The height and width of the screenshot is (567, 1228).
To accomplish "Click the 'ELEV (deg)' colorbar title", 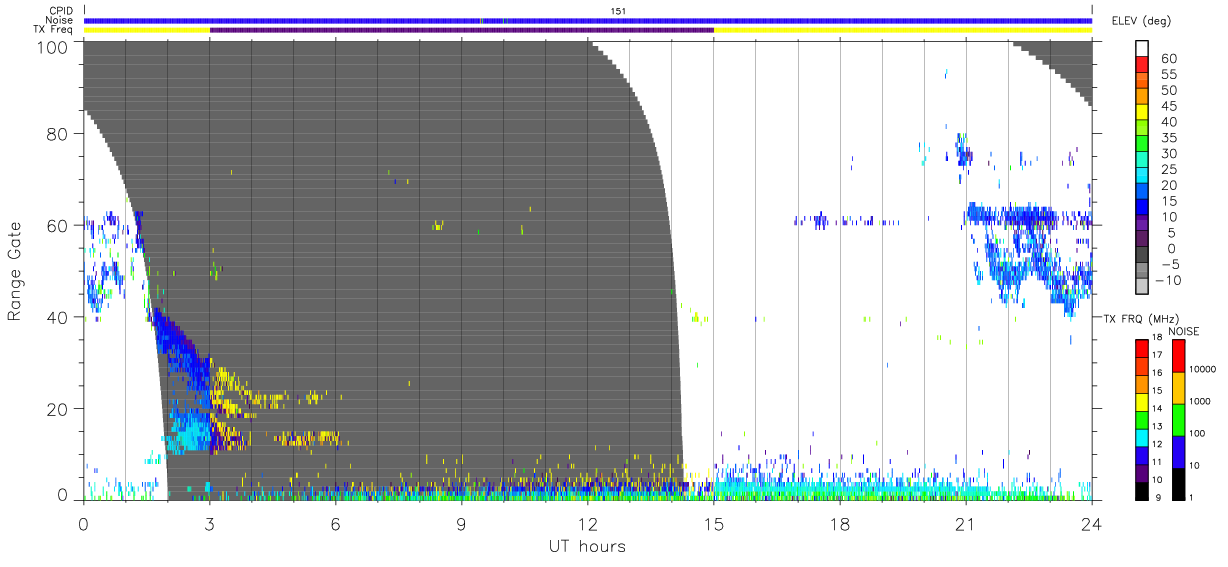I will point(1142,21).
